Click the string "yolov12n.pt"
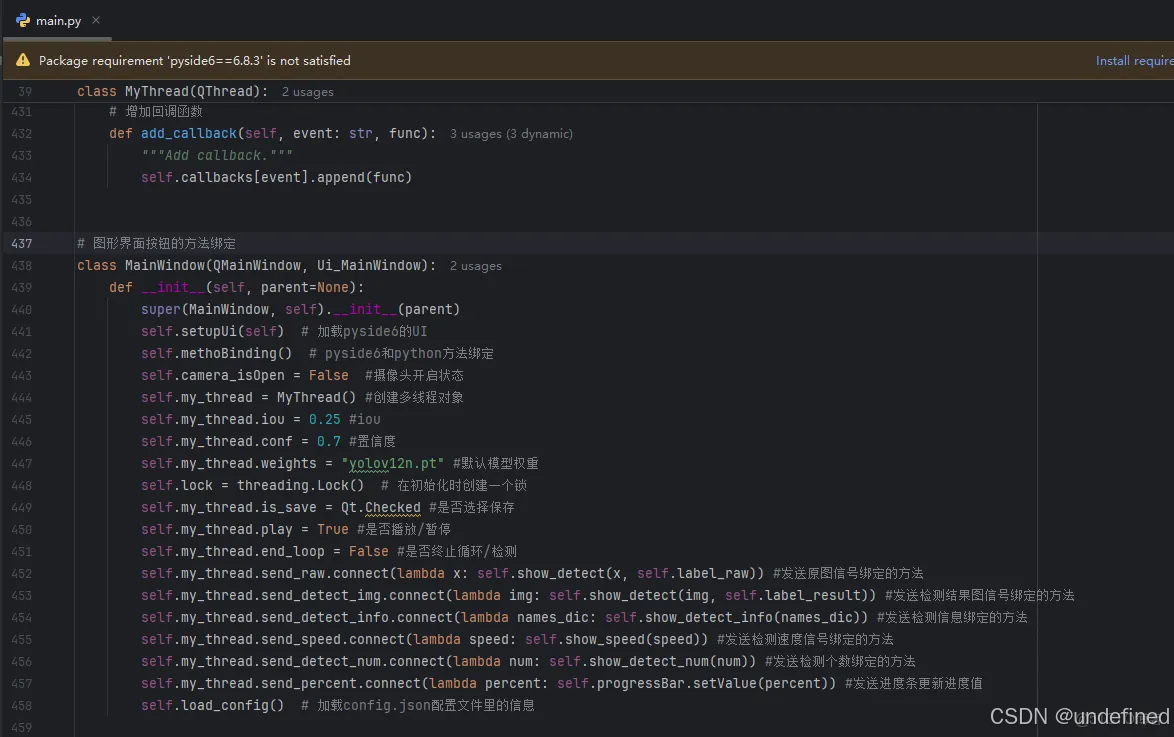Screen dimensions: 1174x737 click(392, 464)
